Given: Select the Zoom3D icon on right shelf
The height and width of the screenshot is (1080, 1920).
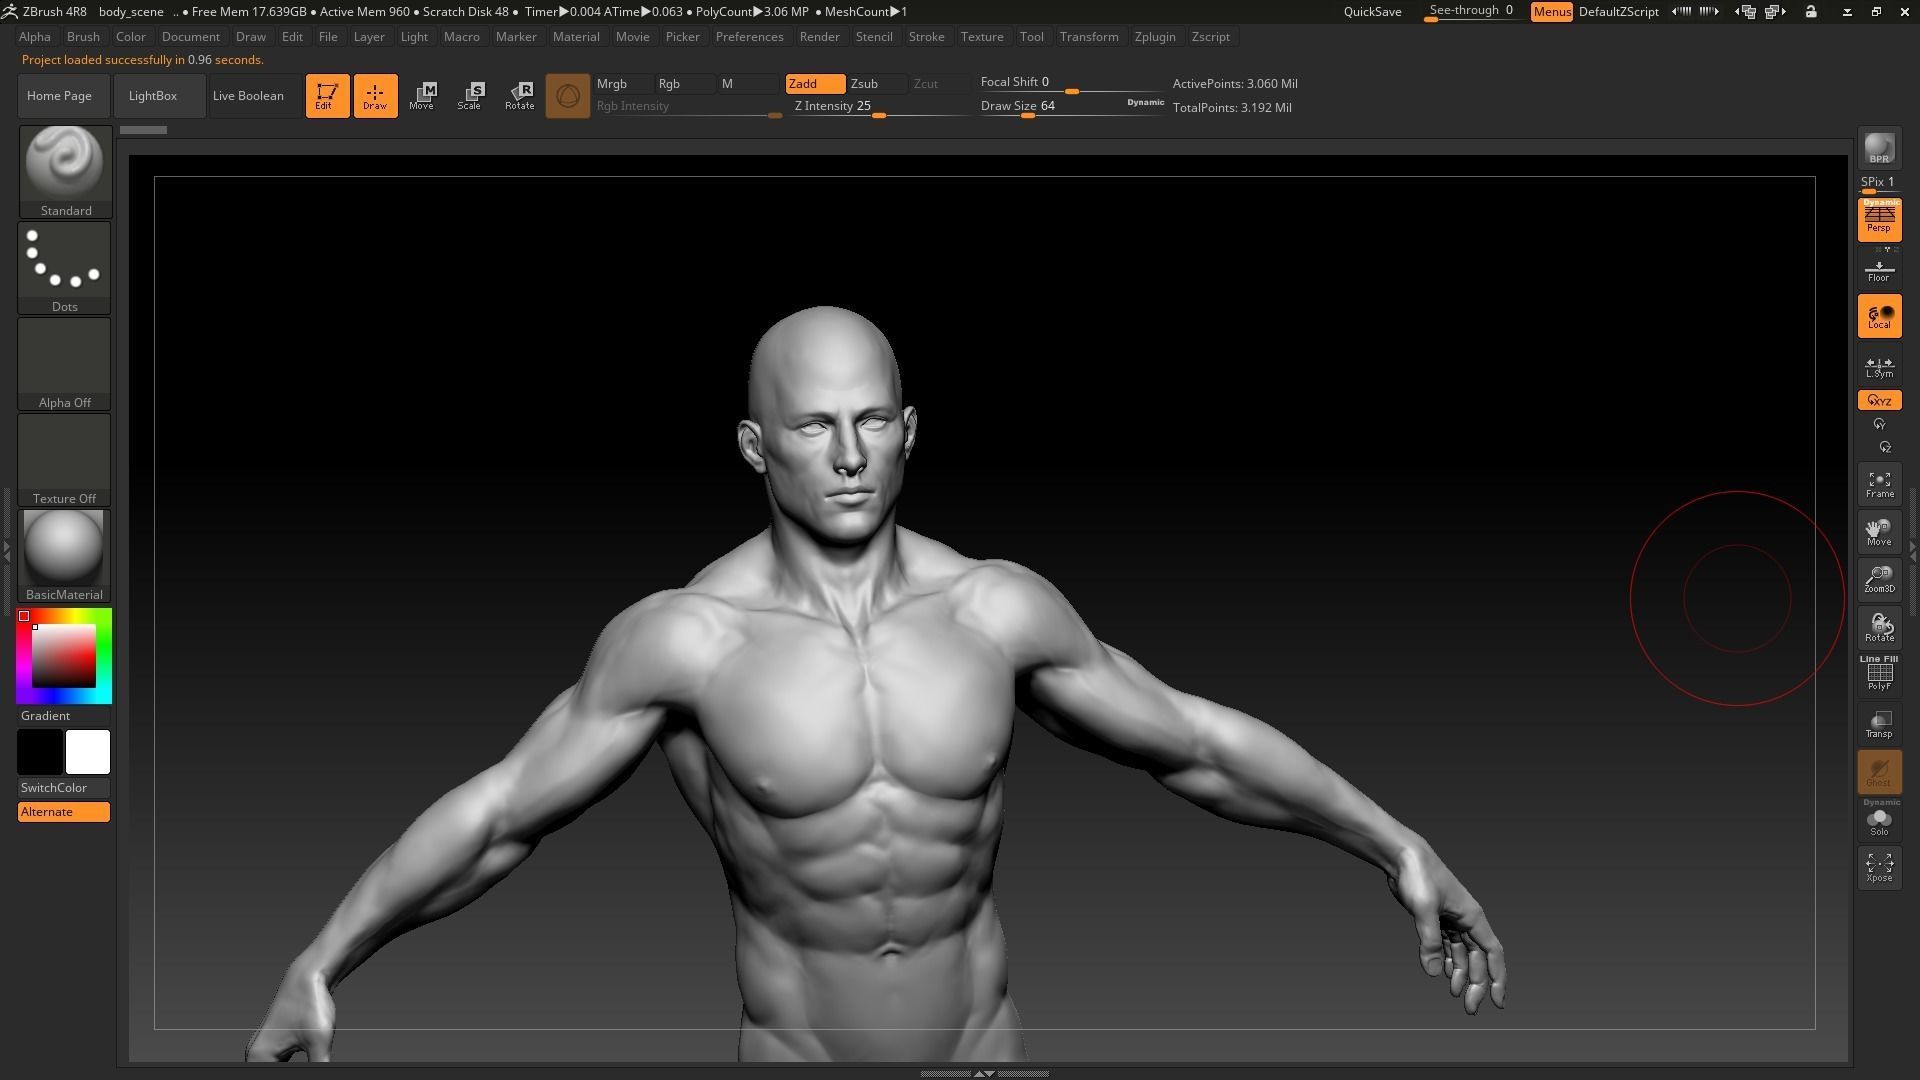Looking at the screenshot, I should tap(1878, 578).
